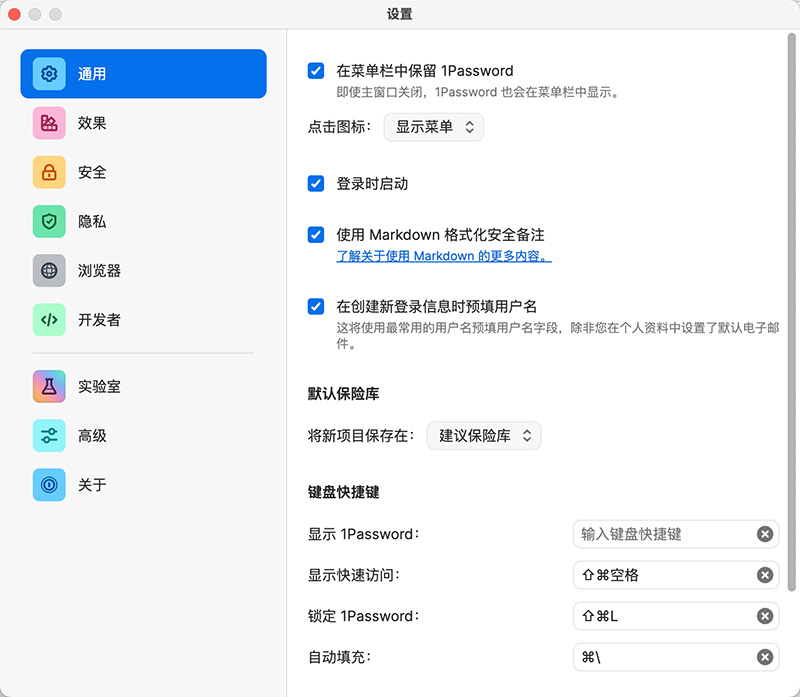Screen dimensions: 800x697
Task: Switch to the 开发者 settings tab
Action: pyautogui.click(x=143, y=320)
